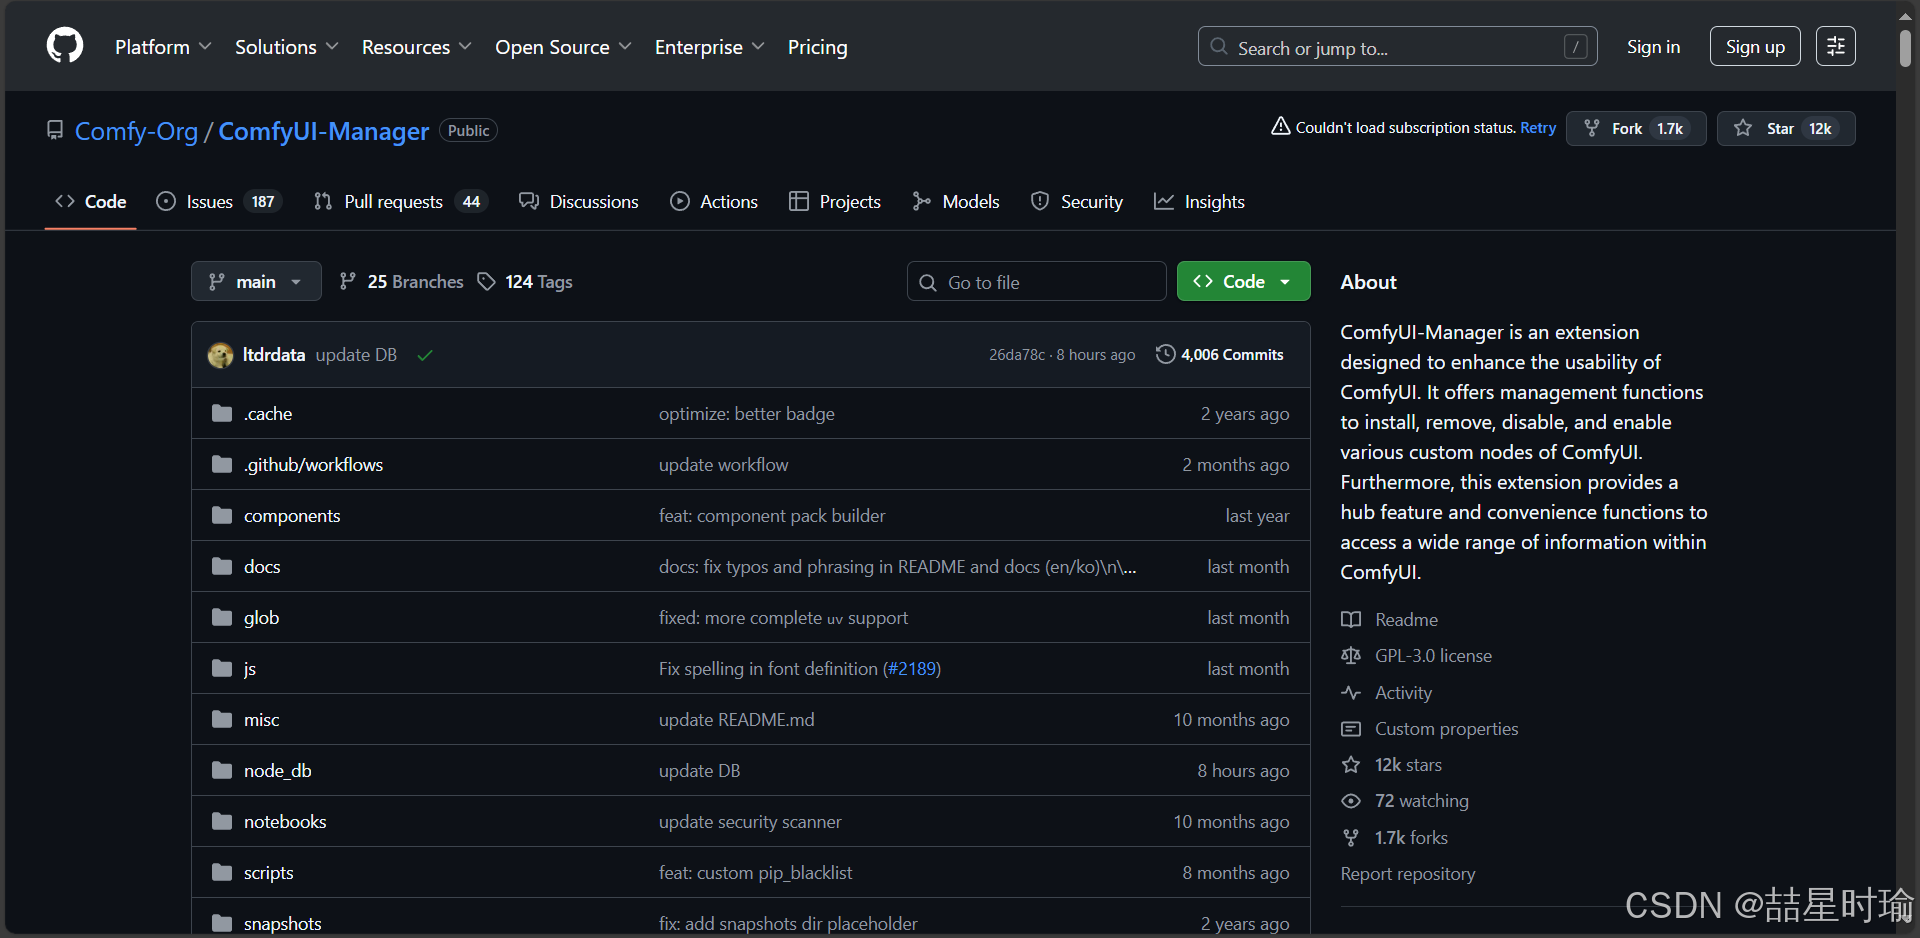Click the star icon beside 12k stars
1920x938 pixels.
(1351, 765)
